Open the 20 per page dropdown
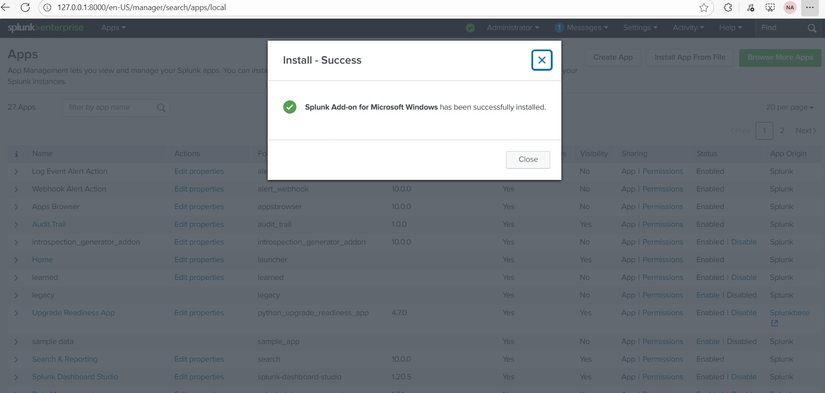Viewport: 825px width, 393px height. tap(789, 107)
